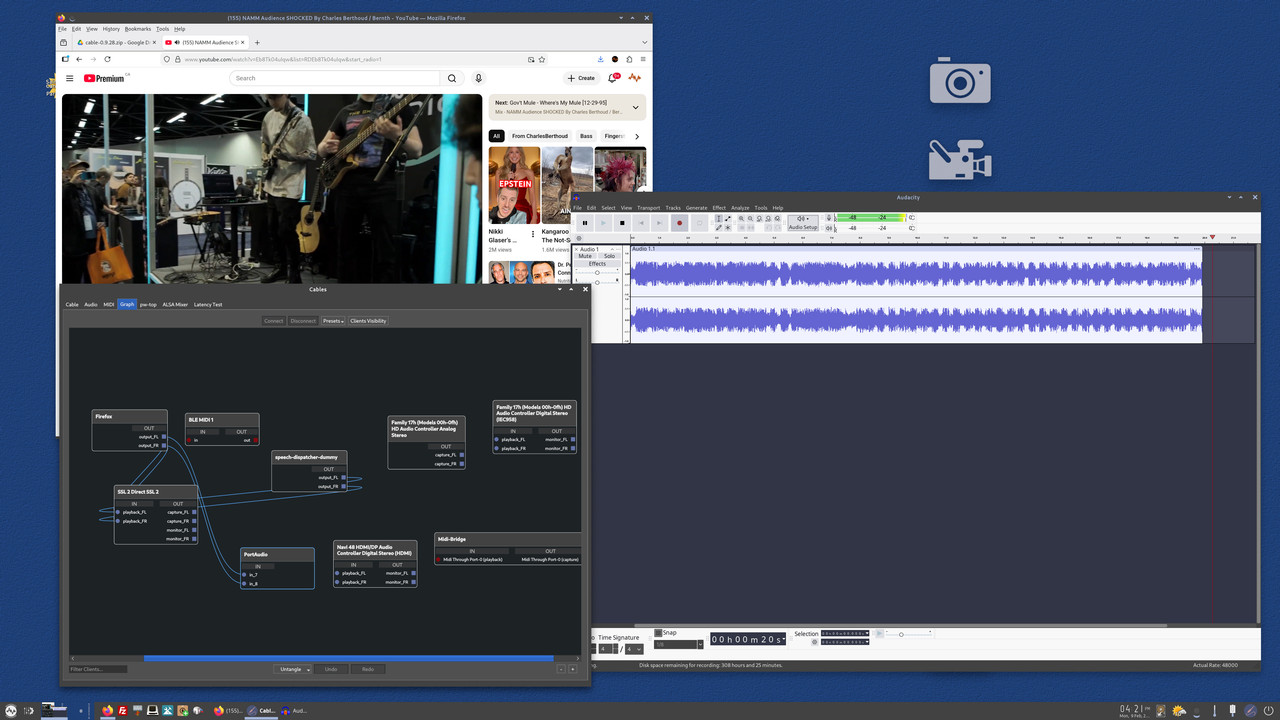1280x720 pixels.
Task: Stop recording in Audacity
Action: pyautogui.click(x=622, y=223)
